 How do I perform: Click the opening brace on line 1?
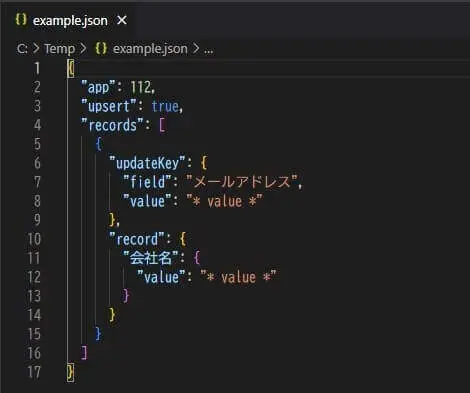pos(70,68)
